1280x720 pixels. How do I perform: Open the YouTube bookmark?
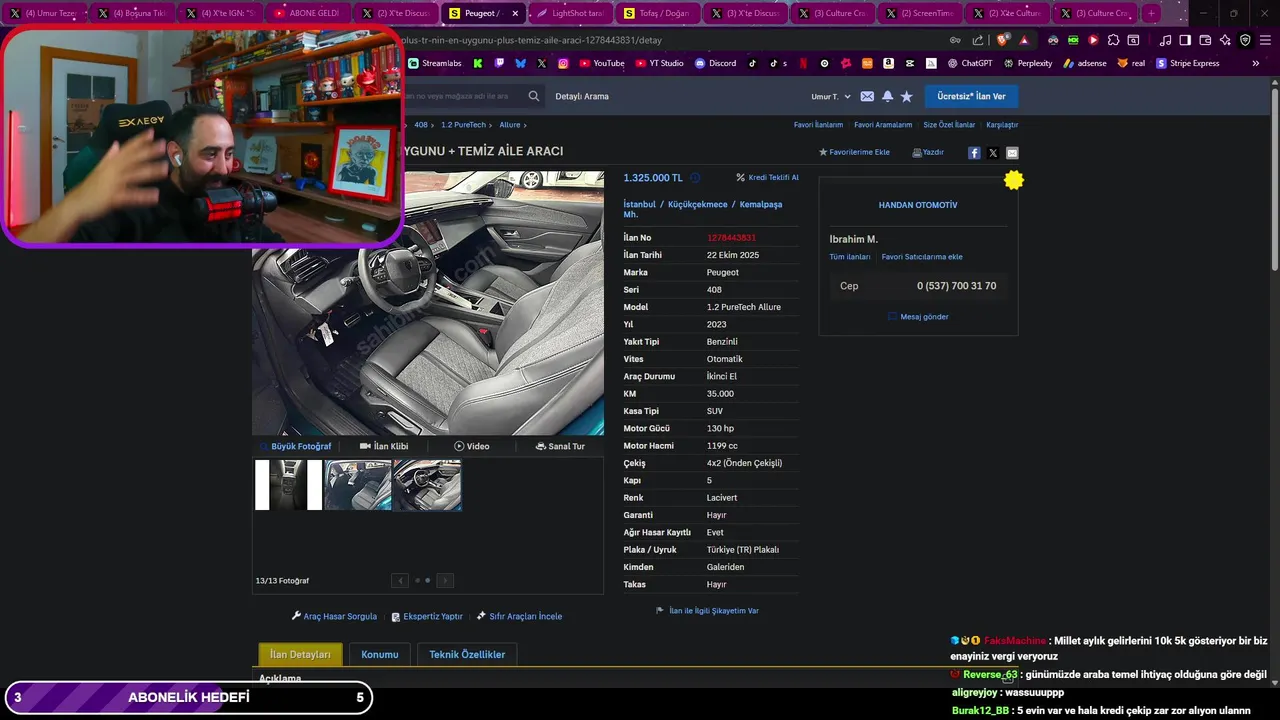click(602, 63)
